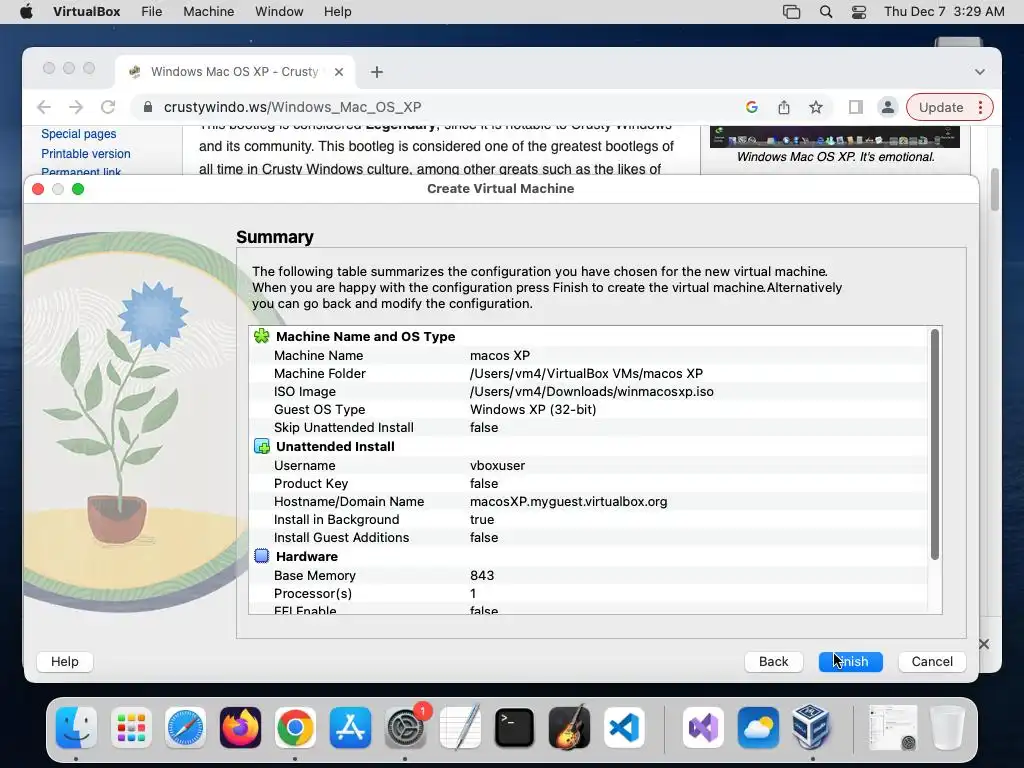Image resolution: width=1024 pixels, height=768 pixels.
Task: Click the summary table scrollbar
Action: 935,445
